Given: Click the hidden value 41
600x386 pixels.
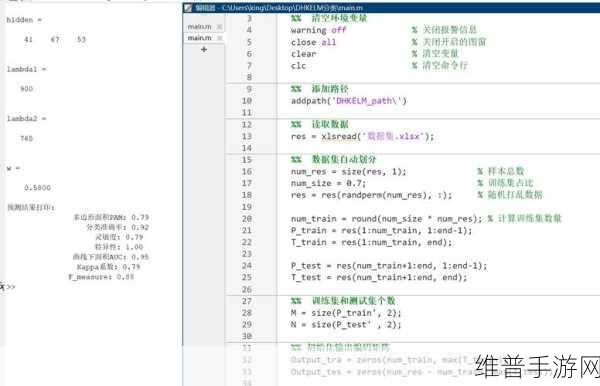Looking at the screenshot, I should pos(28,39).
